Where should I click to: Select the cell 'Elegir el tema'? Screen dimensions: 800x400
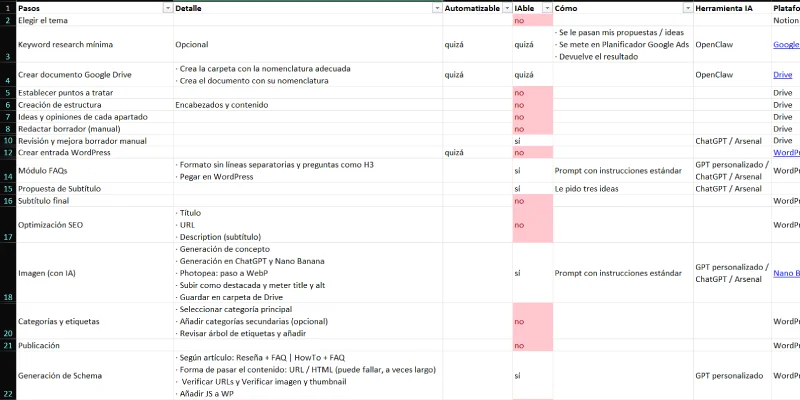point(95,20)
